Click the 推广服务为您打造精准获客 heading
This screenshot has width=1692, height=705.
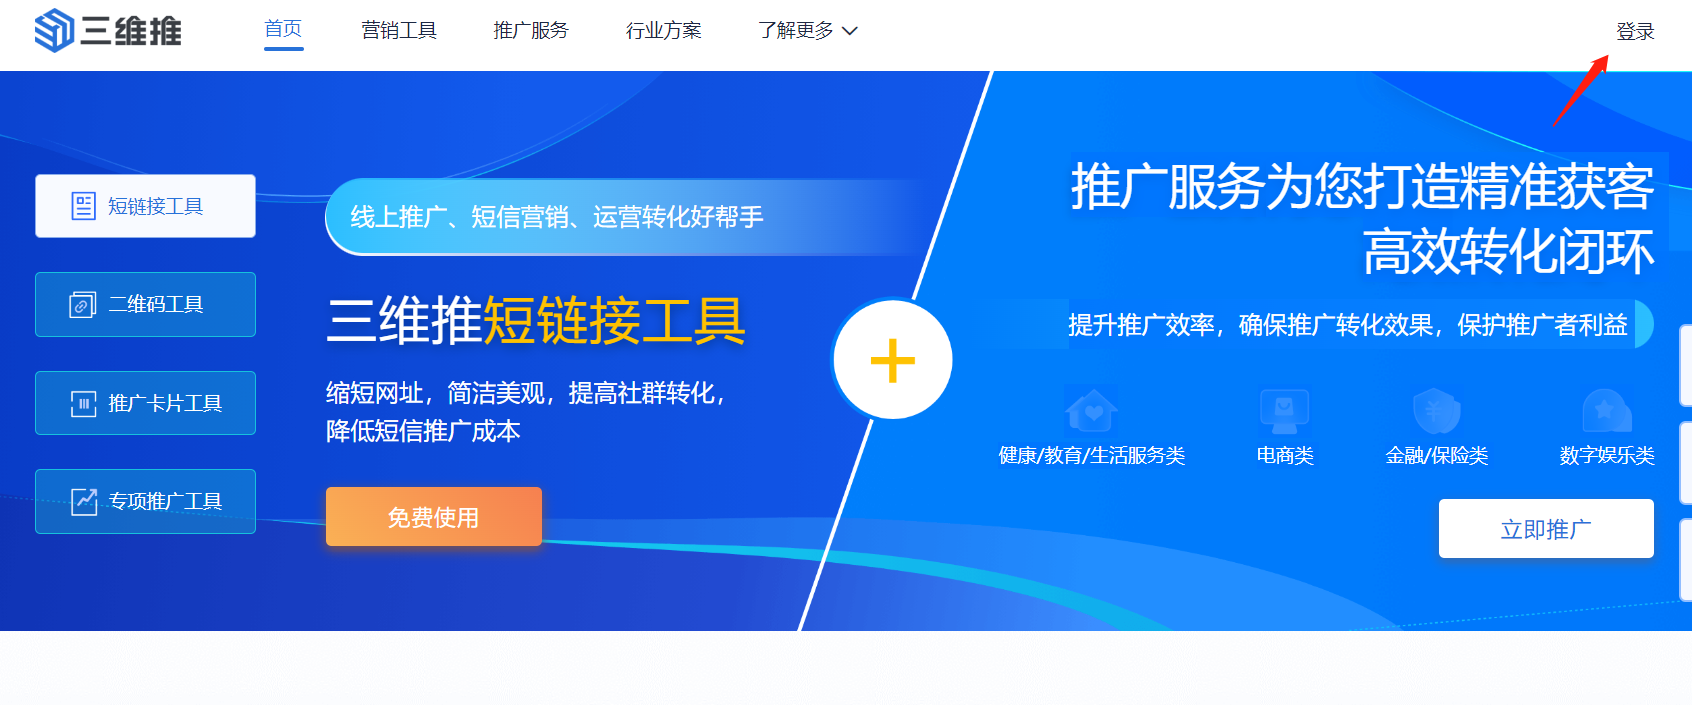[x=1363, y=187]
